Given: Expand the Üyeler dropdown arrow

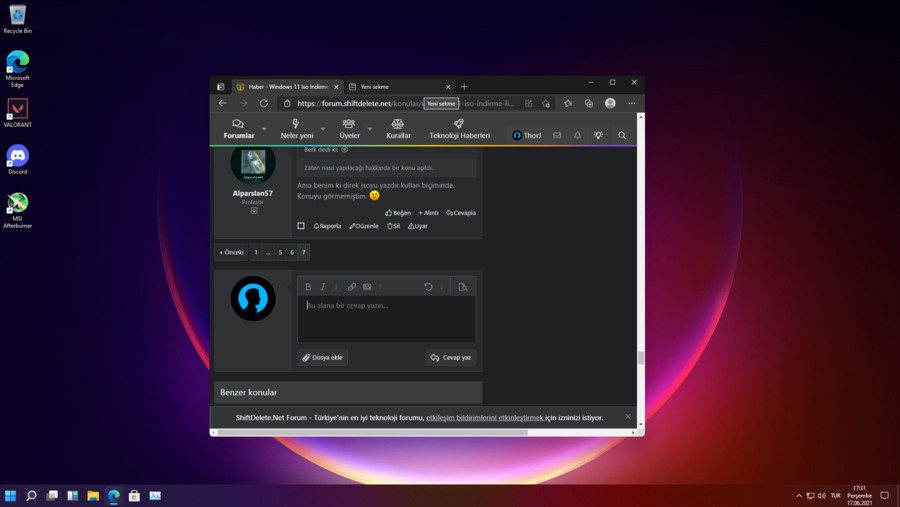Looking at the screenshot, I should tap(369, 129).
